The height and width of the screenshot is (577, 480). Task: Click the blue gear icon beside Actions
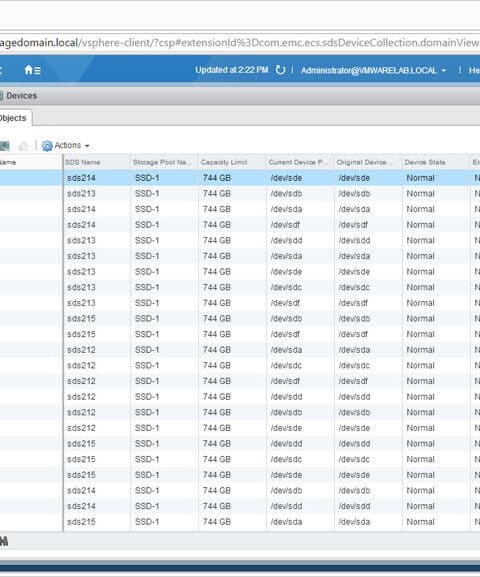[47, 146]
